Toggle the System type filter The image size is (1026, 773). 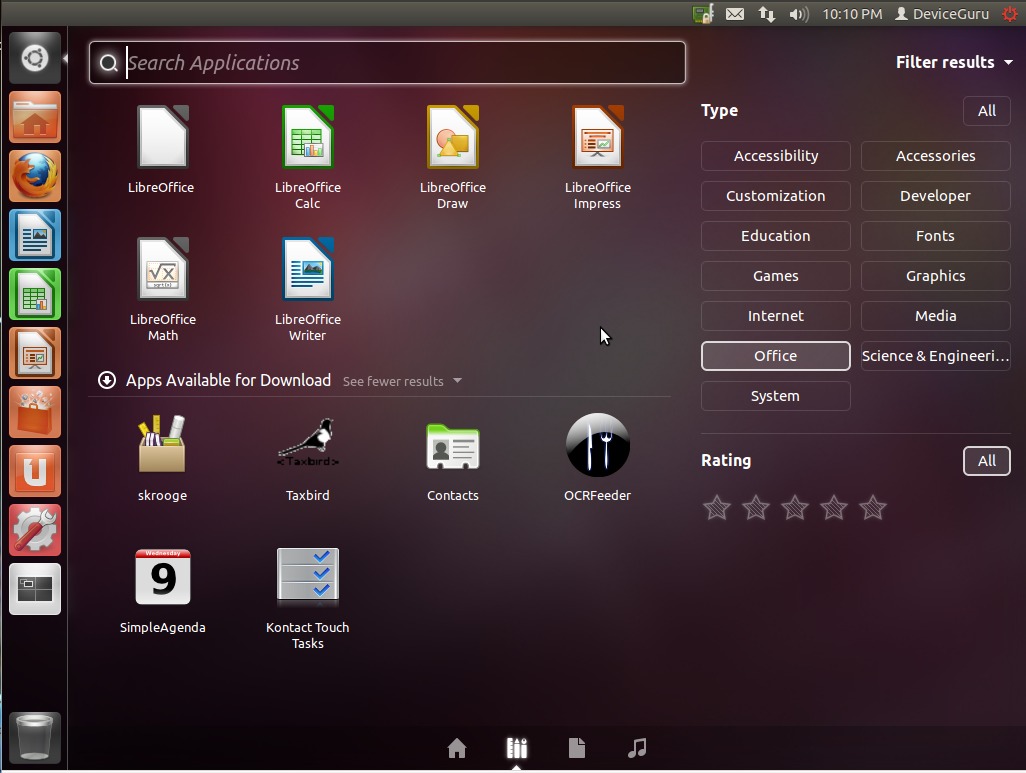[x=775, y=395]
